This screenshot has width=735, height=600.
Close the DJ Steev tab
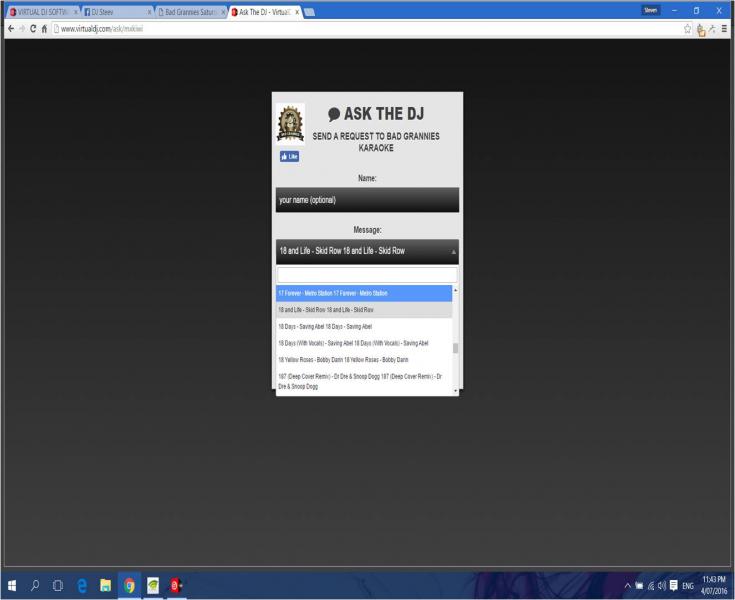click(150, 12)
